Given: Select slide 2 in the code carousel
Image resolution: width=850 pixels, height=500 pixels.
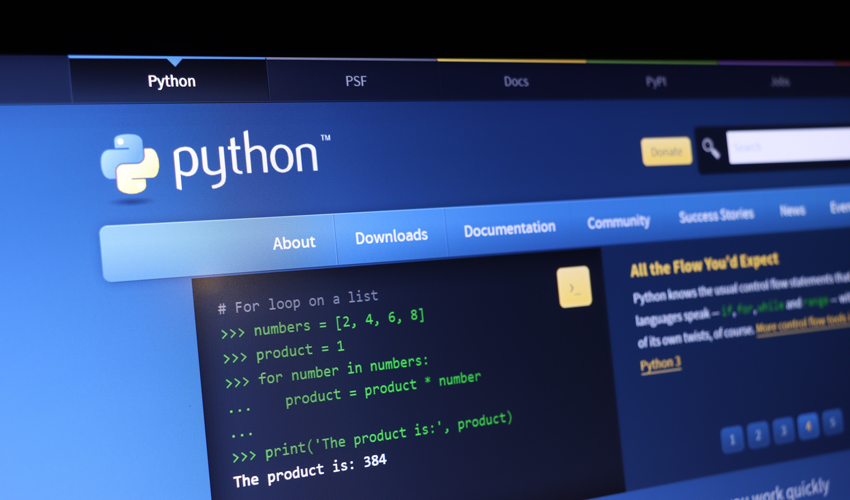Looking at the screenshot, I should click(x=758, y=433).
